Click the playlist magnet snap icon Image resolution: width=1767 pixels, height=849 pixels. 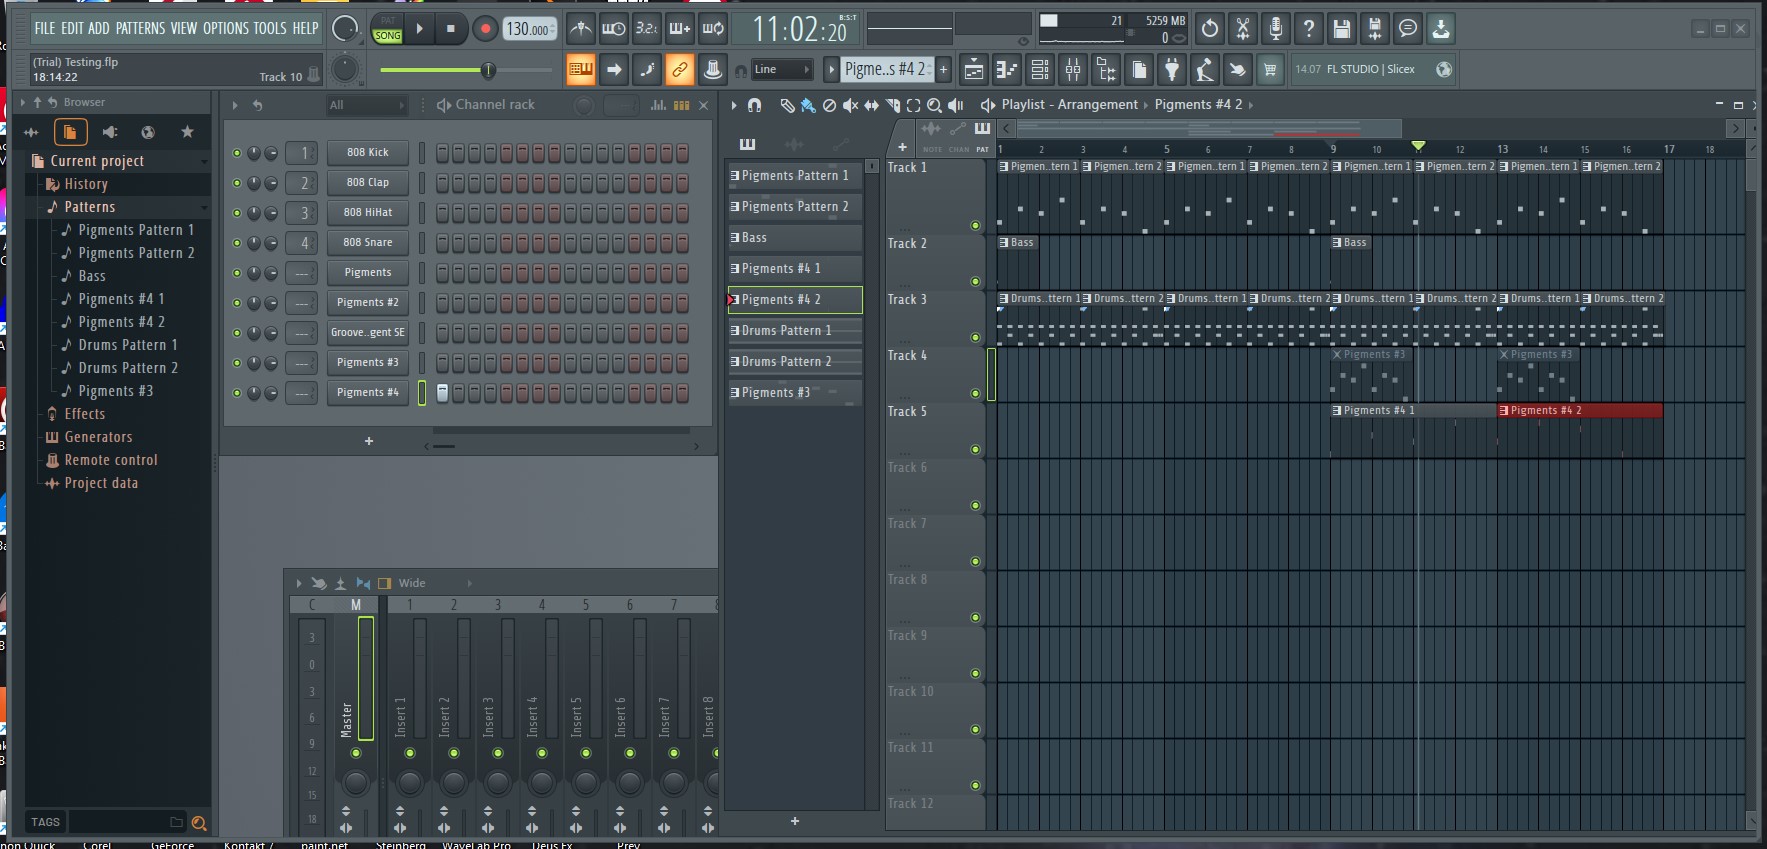[755, 105]
